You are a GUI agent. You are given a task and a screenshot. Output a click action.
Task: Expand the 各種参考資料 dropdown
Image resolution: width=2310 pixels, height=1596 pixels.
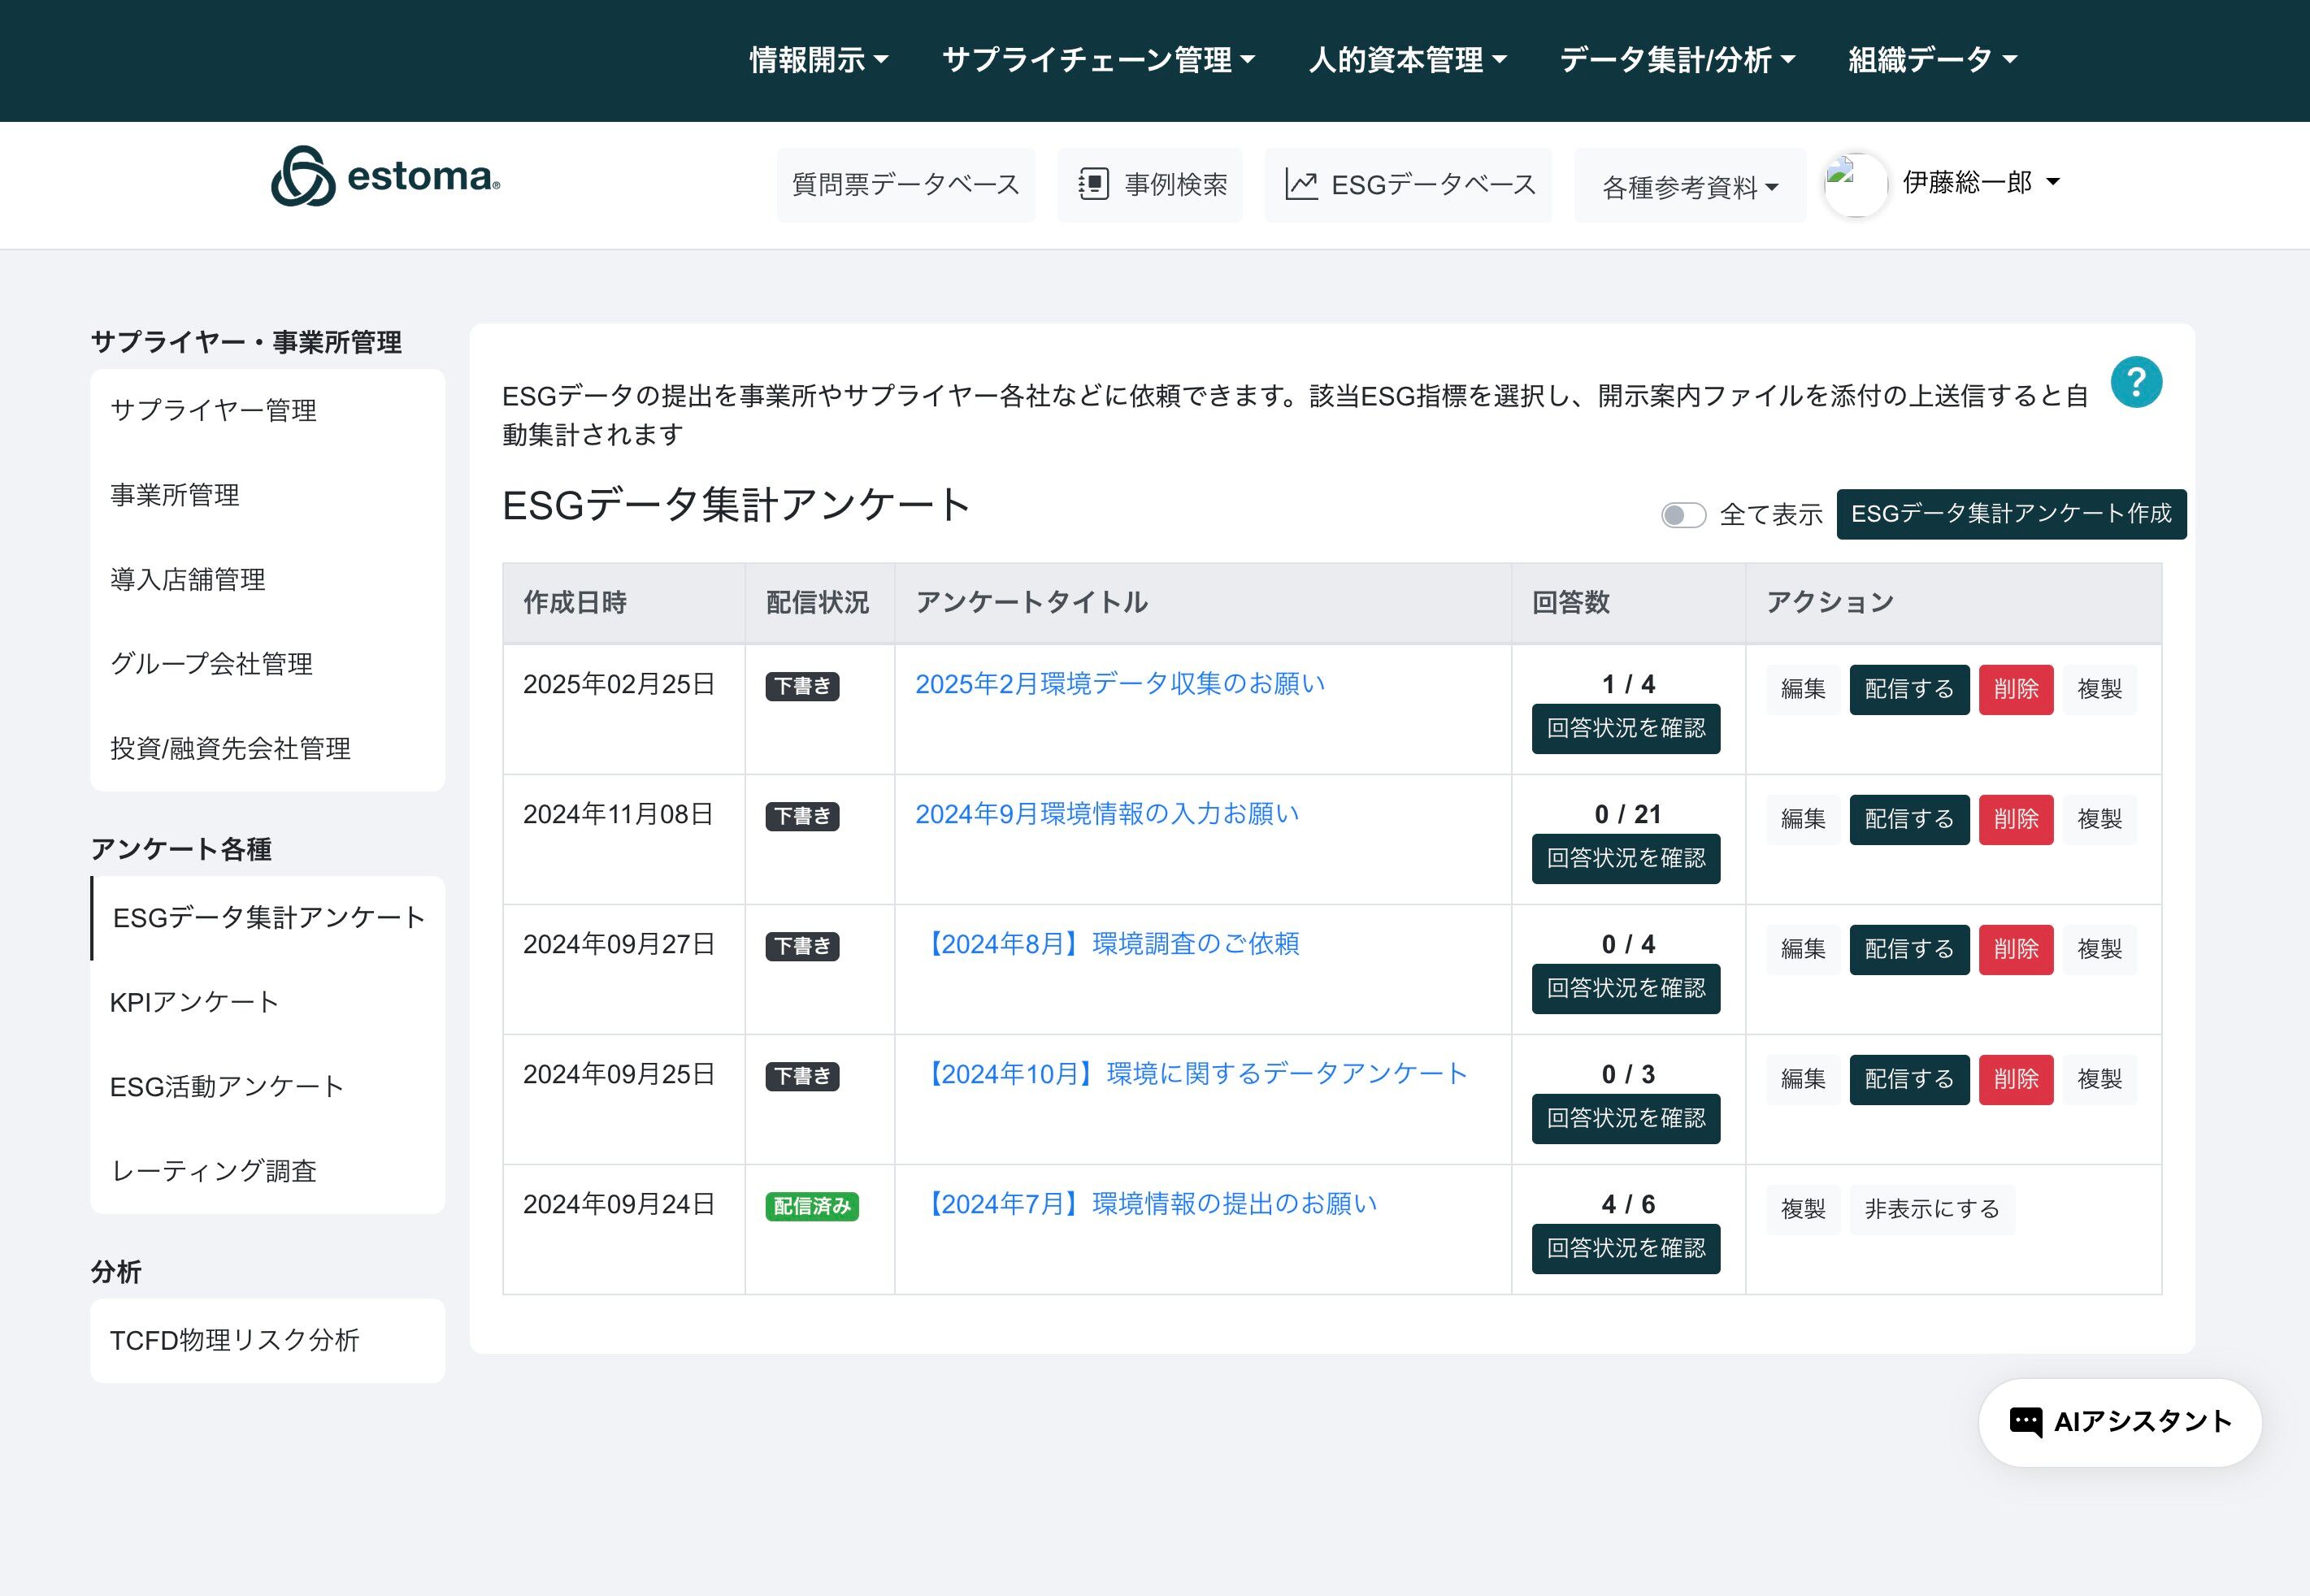[1689, 187]
